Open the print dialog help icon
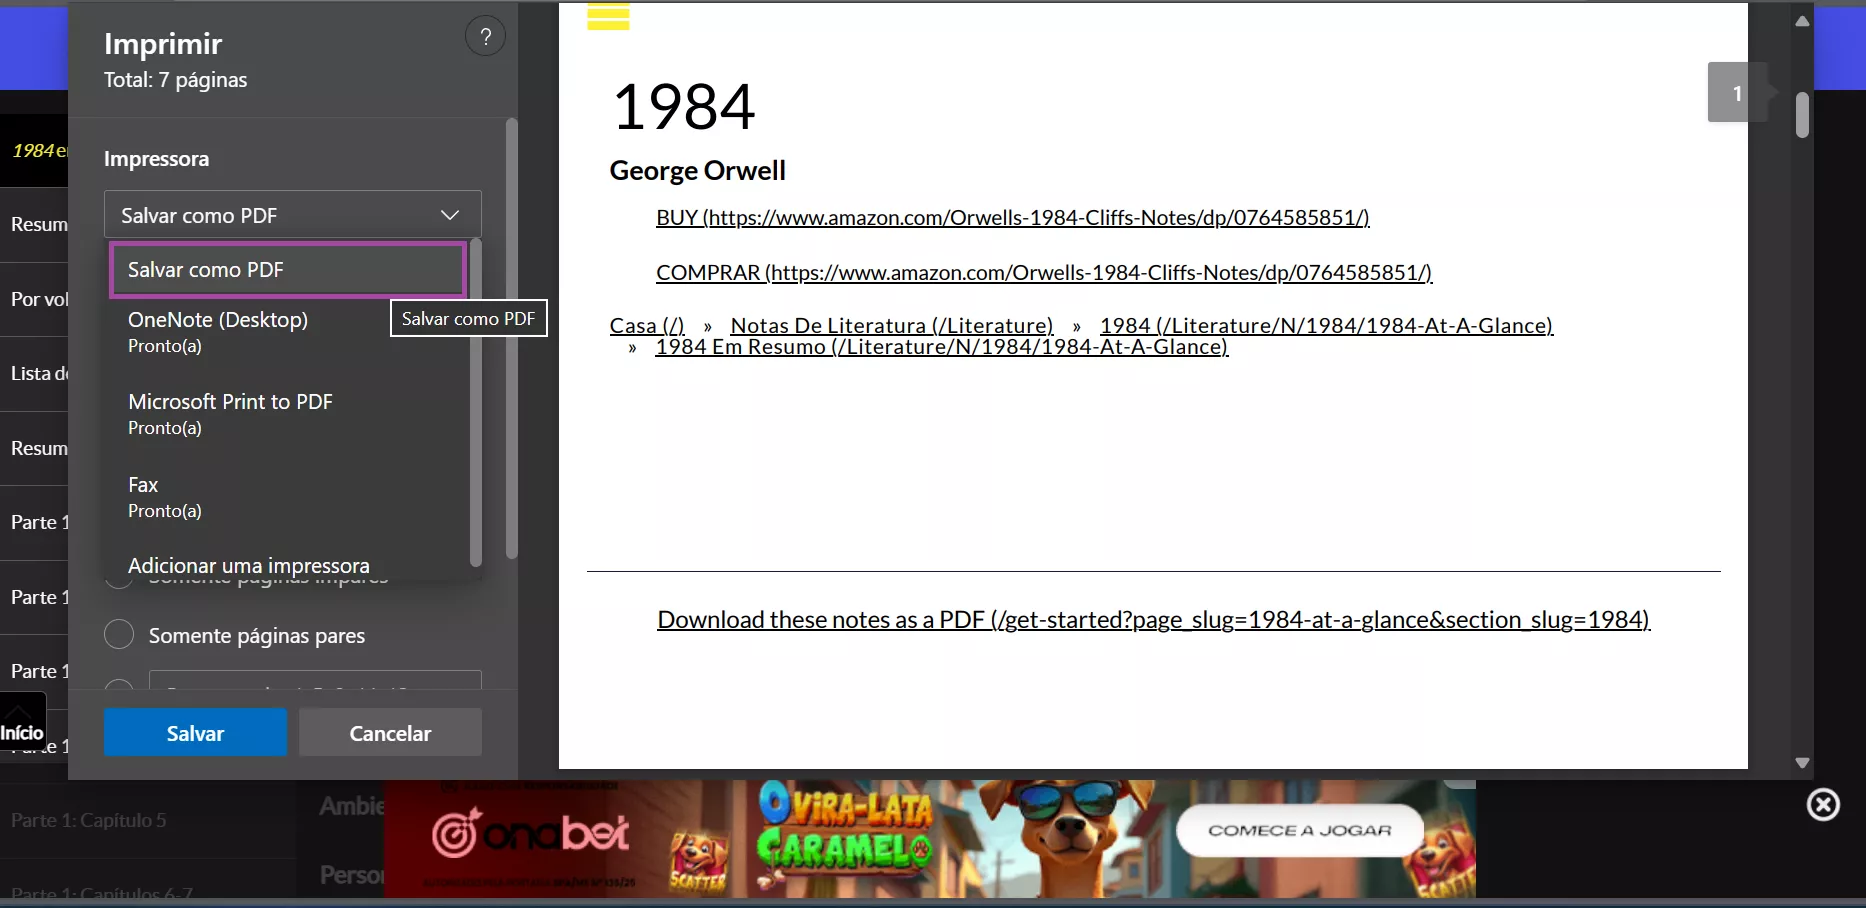Image resolution: width=1866 pixels, height=908 pixels. point(485,37)
